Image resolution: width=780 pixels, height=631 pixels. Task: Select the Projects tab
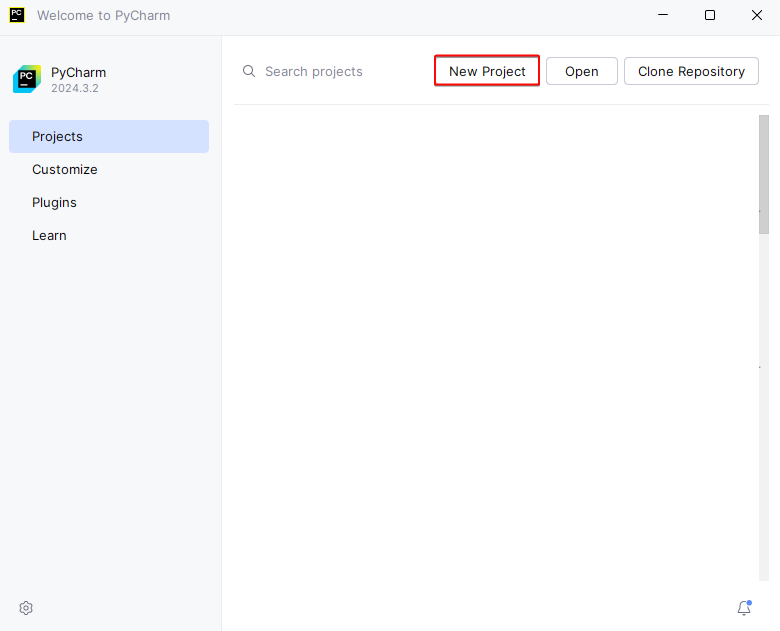coord(109,136)
